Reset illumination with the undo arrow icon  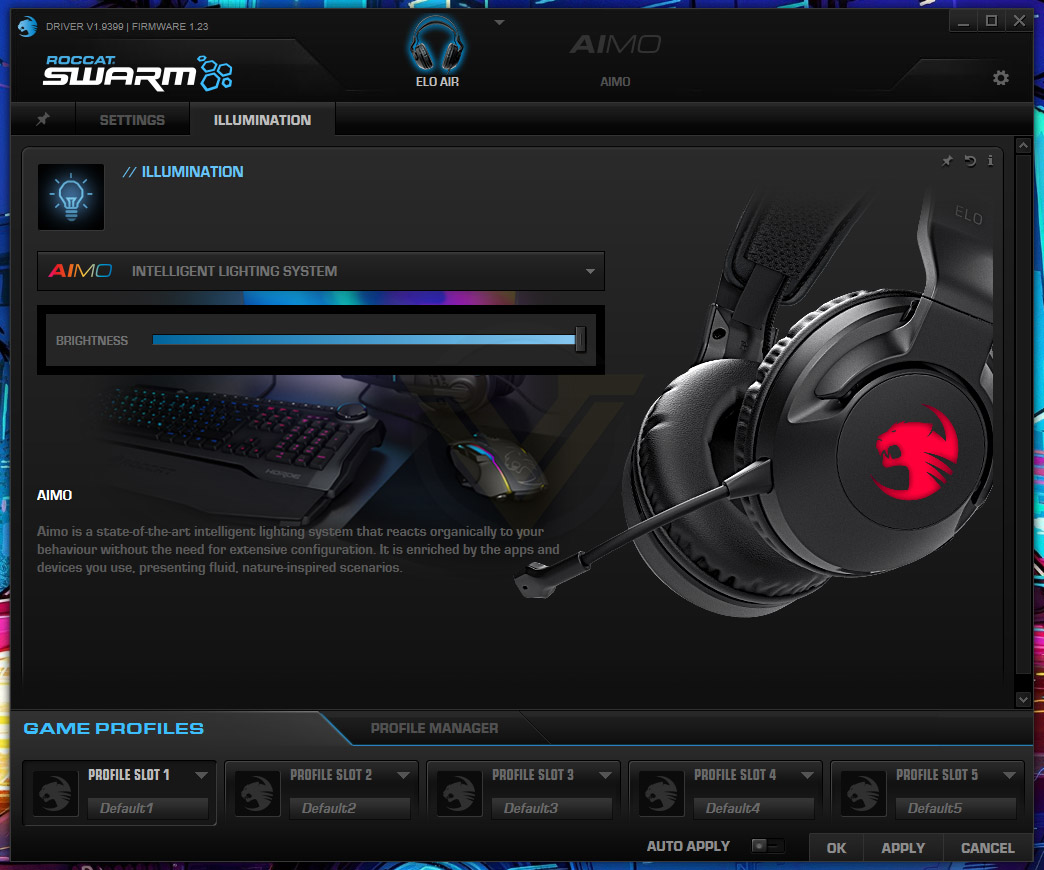click(969, 160)
